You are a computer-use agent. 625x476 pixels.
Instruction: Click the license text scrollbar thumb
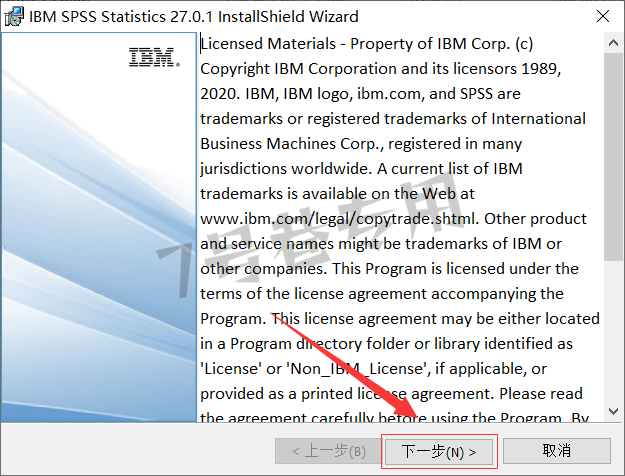[x=613, y=157]
